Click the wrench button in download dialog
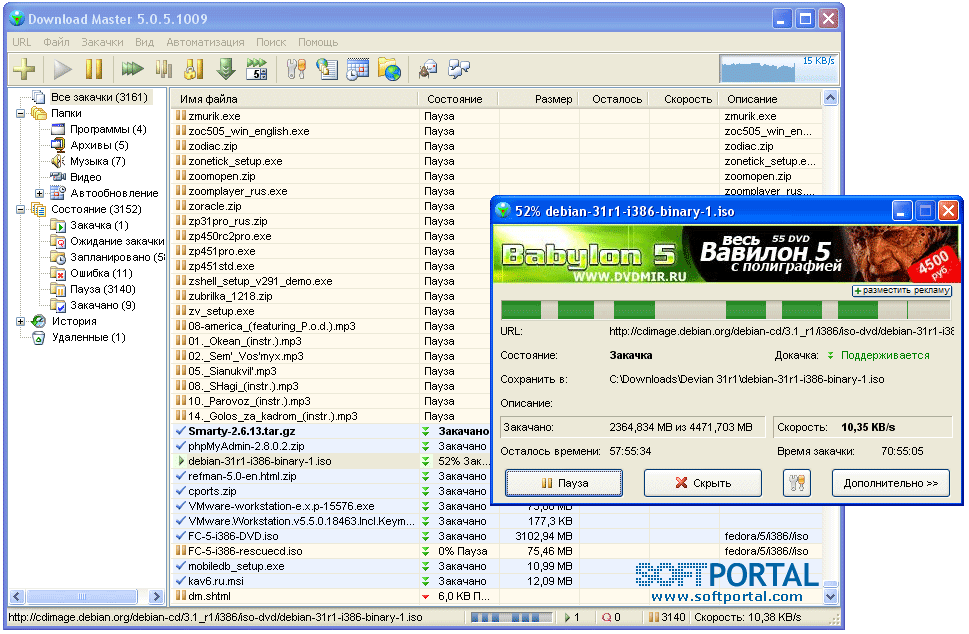This screenshot has width=969, height=634. [796, 483]
